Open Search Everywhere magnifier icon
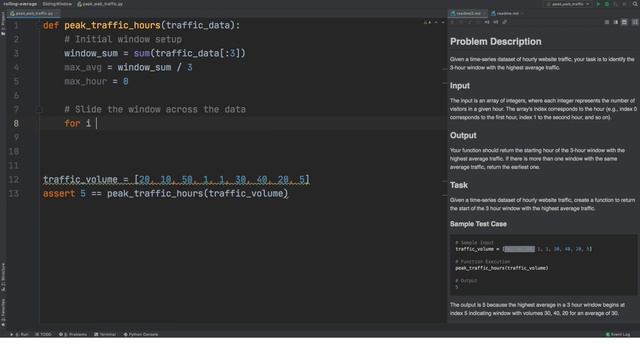Screen dimensions: 640x360 [x=635, y=4]
